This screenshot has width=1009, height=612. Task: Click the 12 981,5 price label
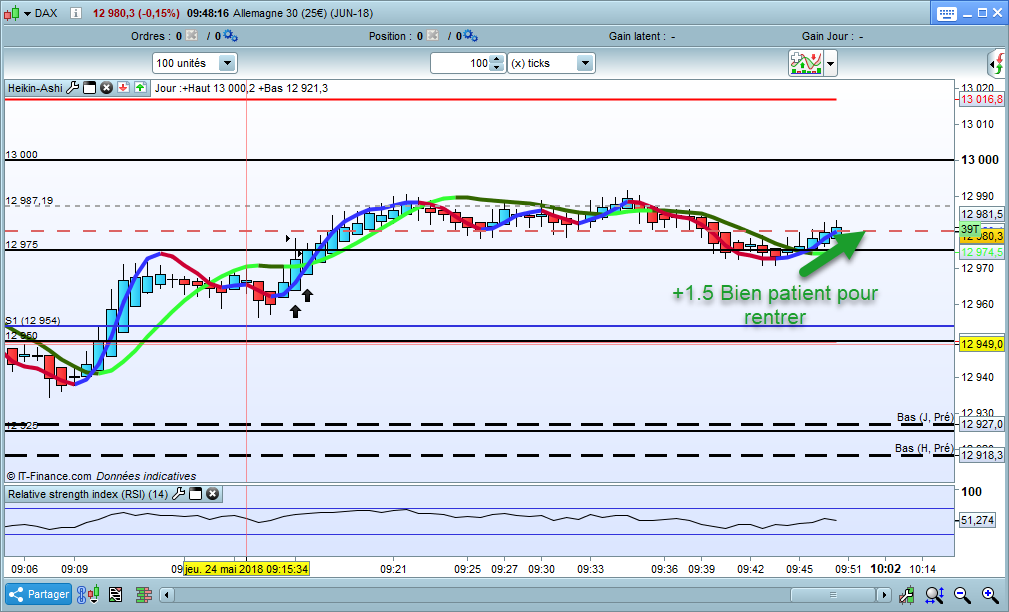(x=981, y=214)
